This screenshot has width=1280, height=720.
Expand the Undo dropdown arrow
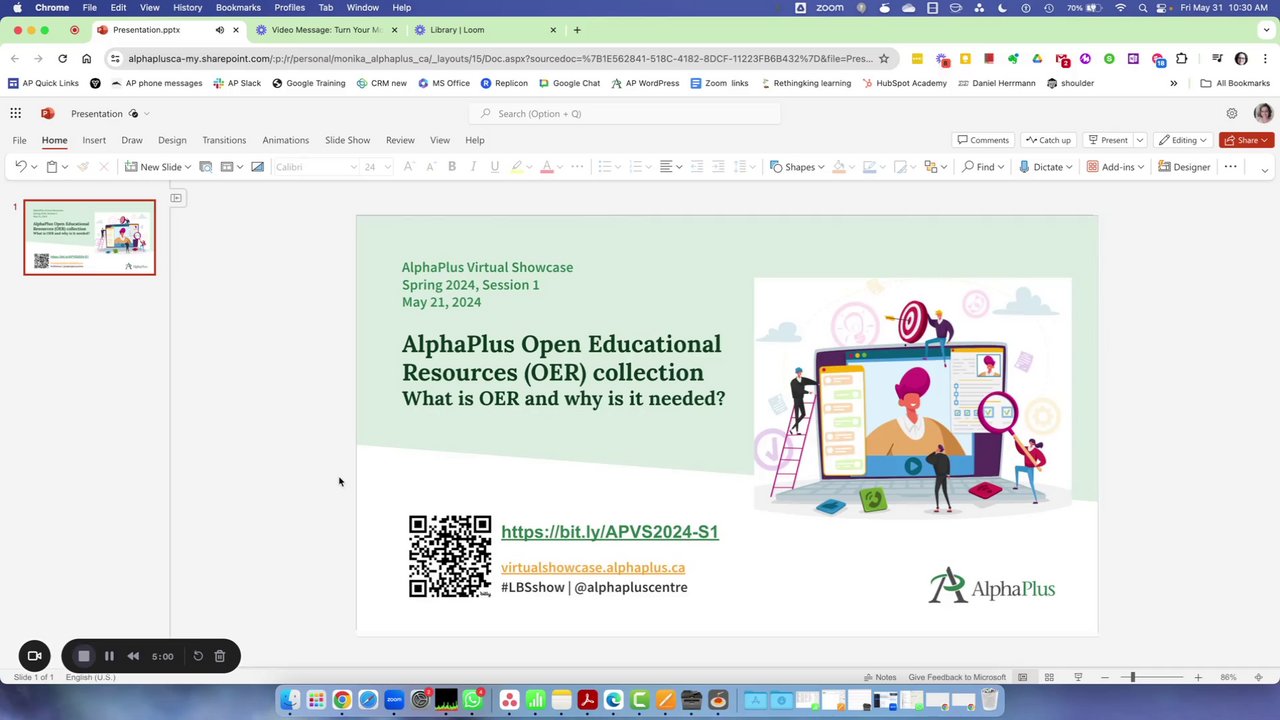(34, 167)
